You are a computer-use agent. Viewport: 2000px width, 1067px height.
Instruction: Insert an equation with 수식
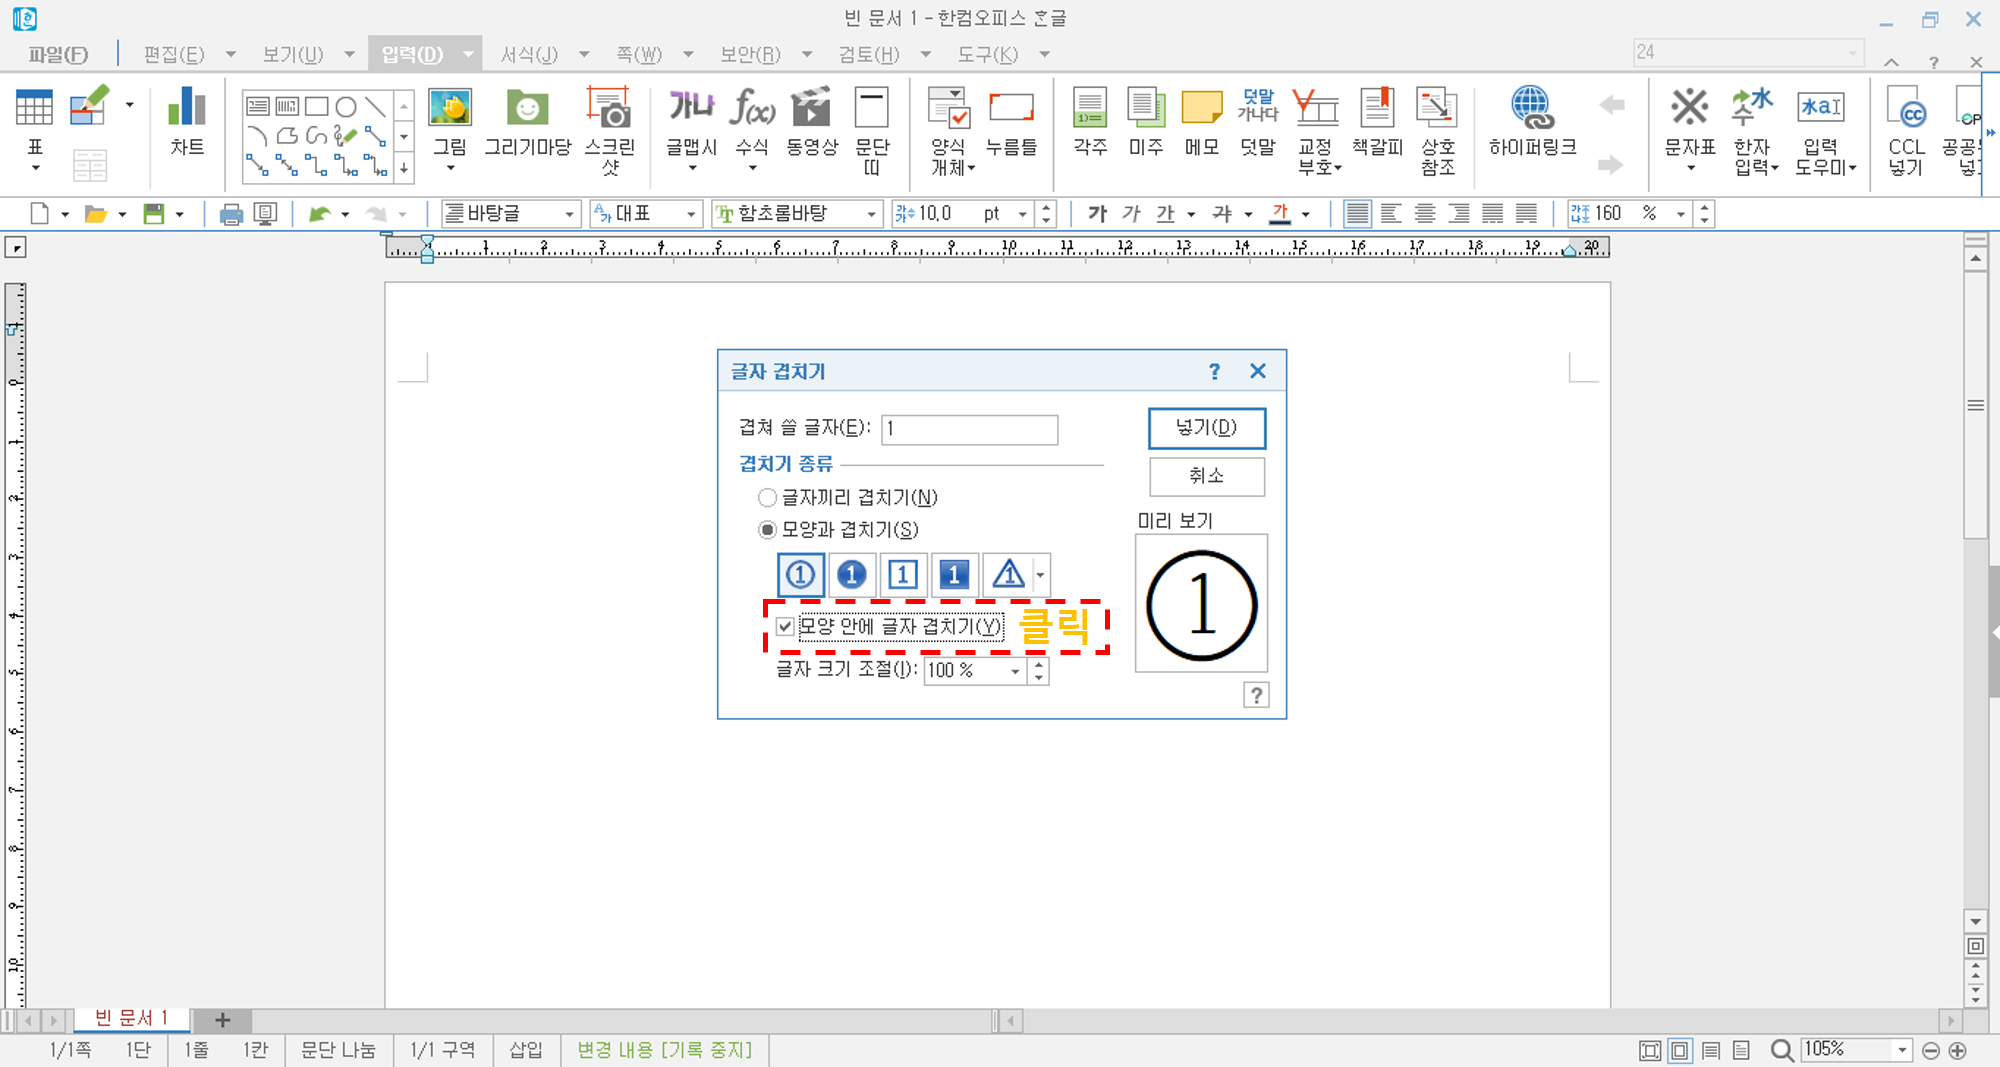(752, 122)
